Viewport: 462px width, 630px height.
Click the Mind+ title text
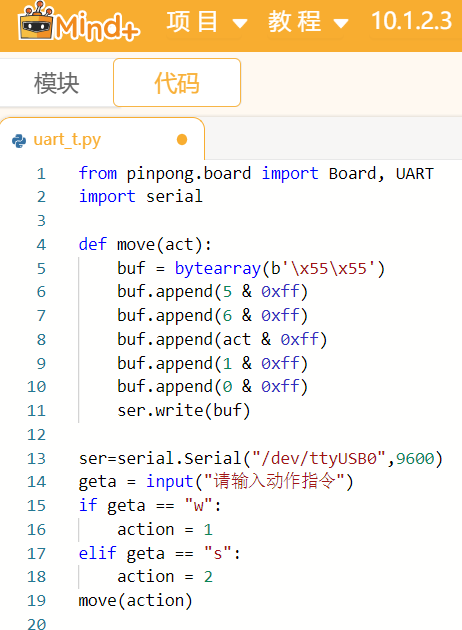[x=98, y=27]
